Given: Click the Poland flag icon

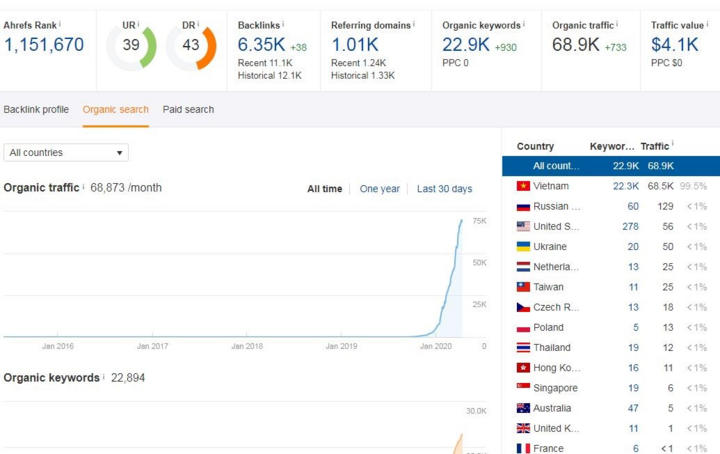Looking at the screenshot, I should (x=523, y=328).
